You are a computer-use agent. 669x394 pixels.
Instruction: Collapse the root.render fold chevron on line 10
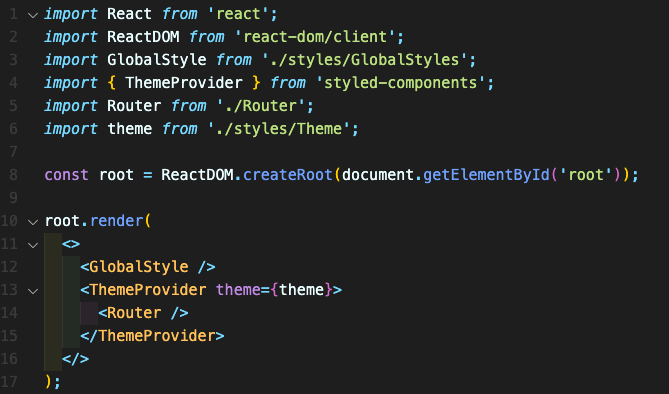pos(33,222)
